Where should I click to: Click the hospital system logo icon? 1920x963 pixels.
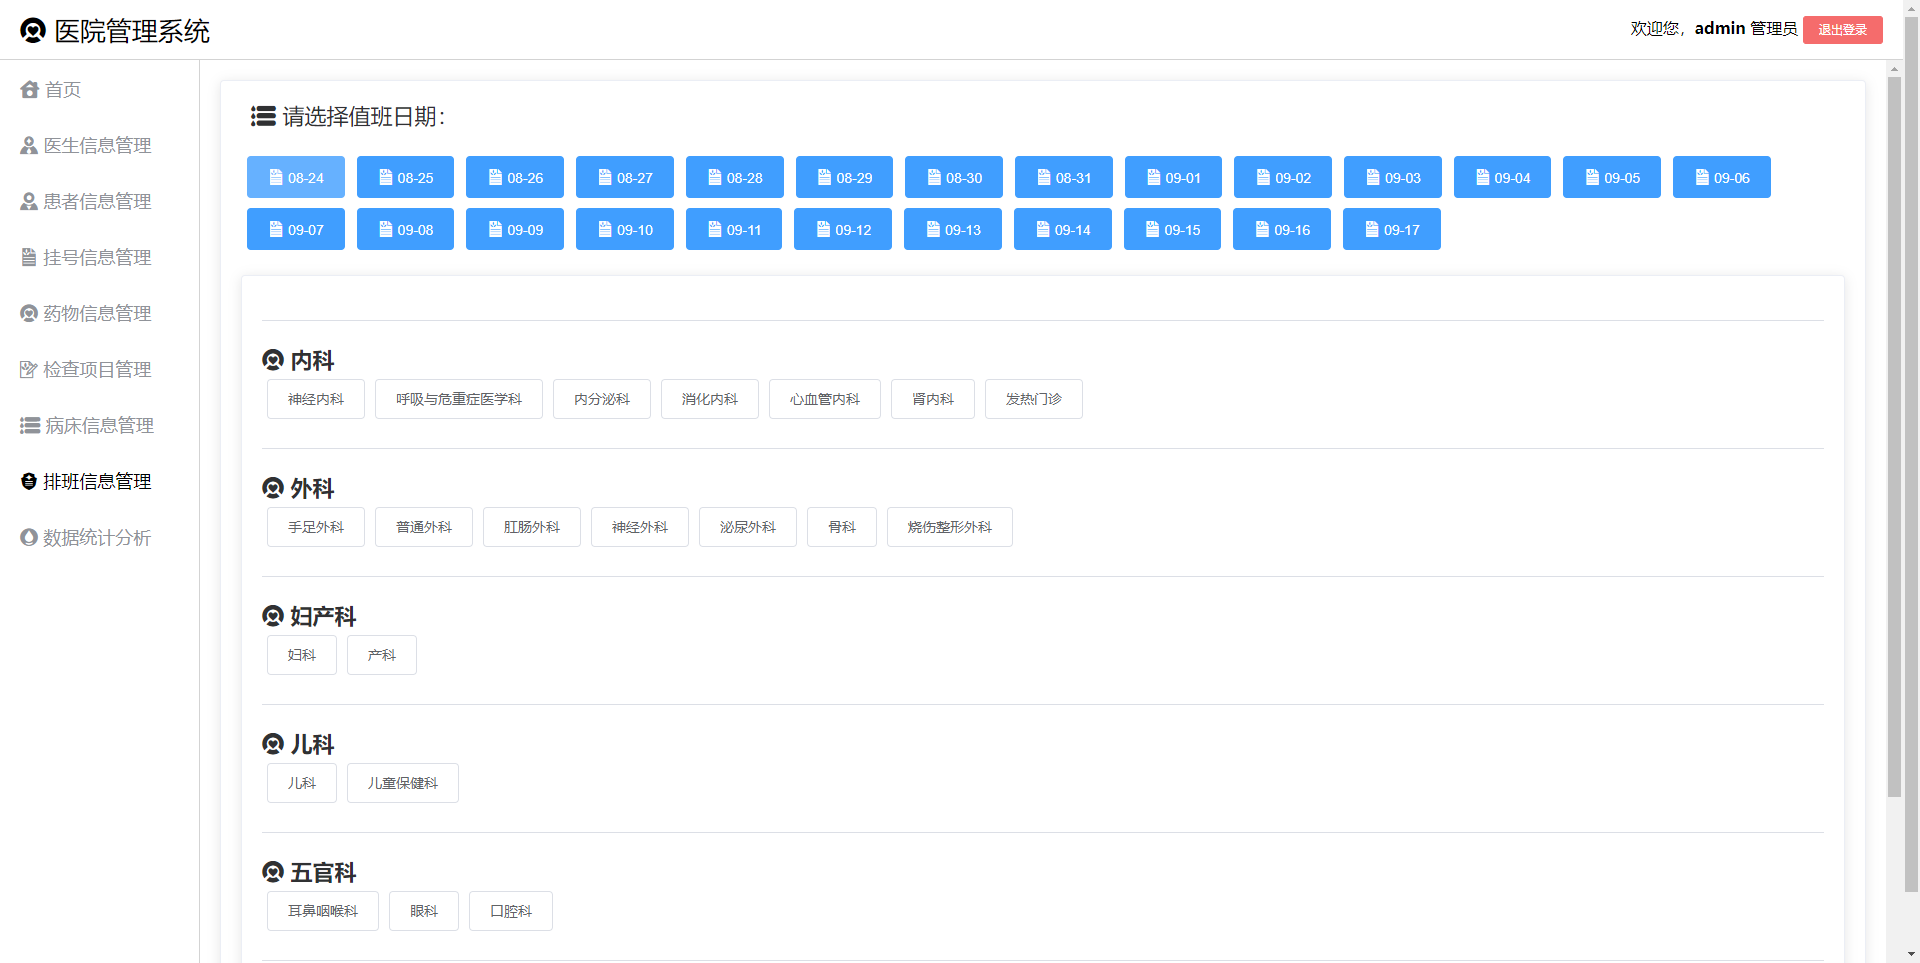point(33,31)
